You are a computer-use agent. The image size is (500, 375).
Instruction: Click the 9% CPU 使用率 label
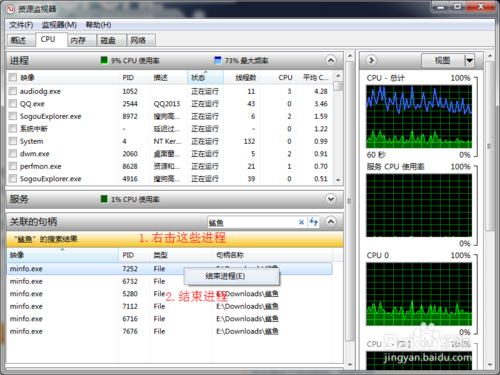(x=135, y=61)
